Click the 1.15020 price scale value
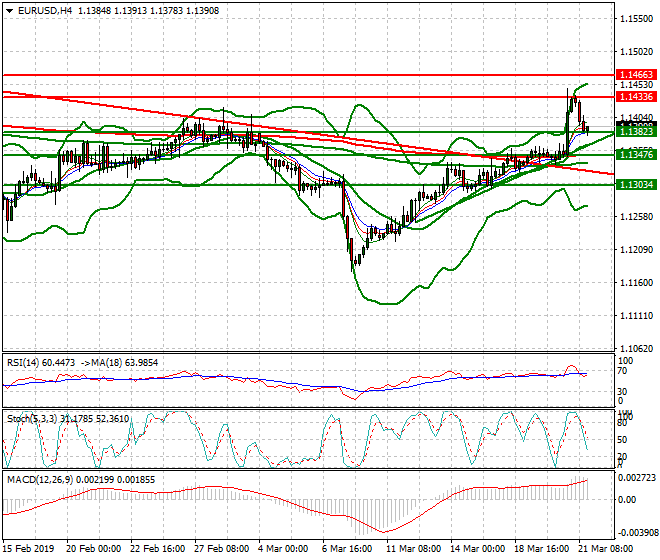This screenshot has width=660, height=560. point(636,52)
